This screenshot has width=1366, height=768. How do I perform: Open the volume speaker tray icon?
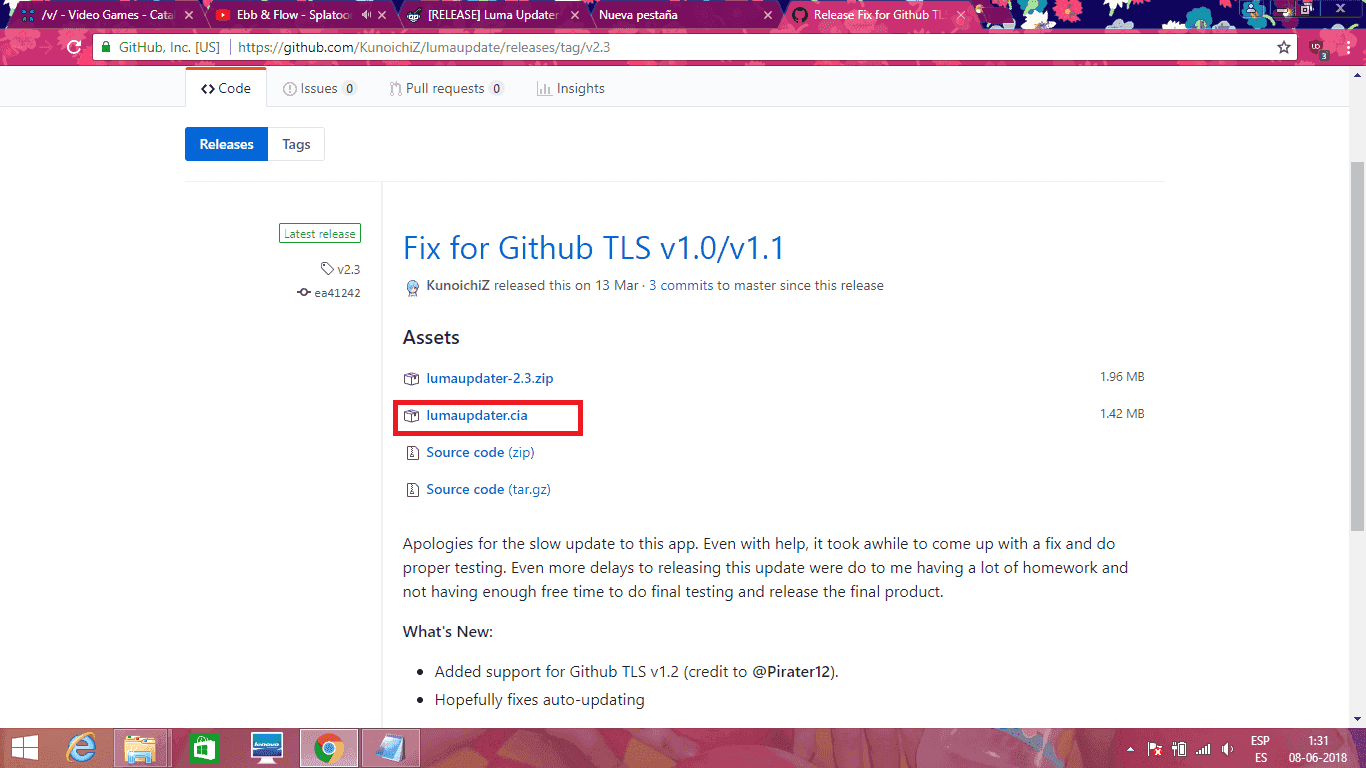1227,749
